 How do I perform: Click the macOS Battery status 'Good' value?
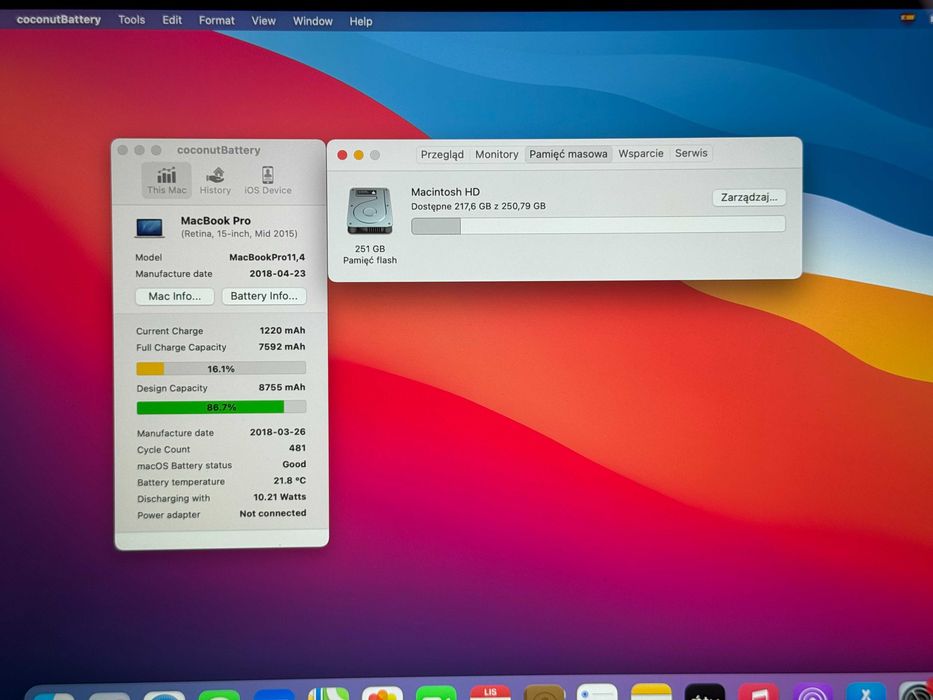coord(295,464)
